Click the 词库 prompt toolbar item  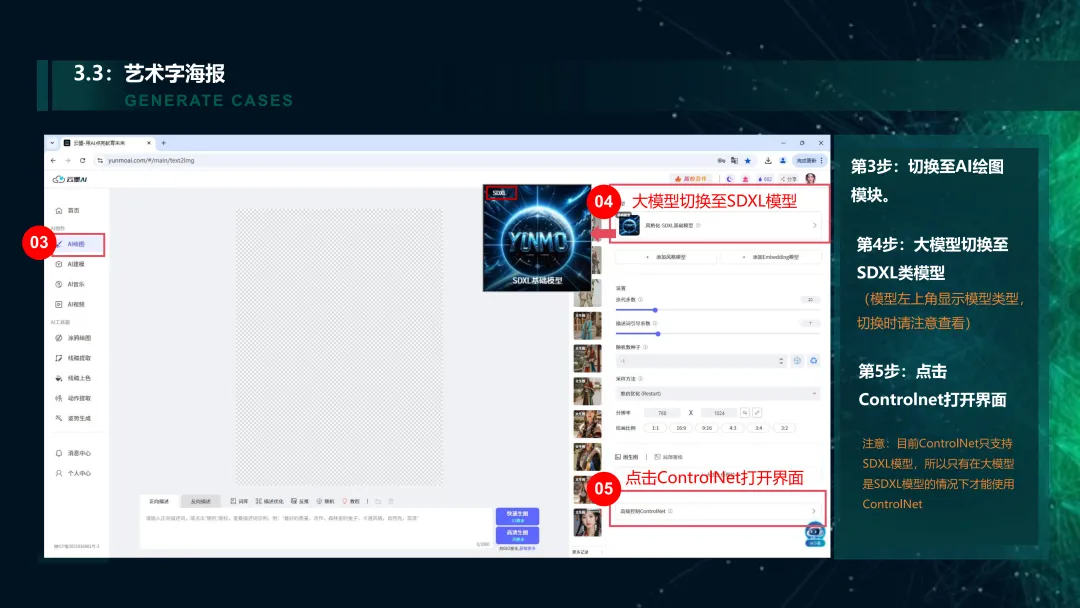click(x=239, y=501)
